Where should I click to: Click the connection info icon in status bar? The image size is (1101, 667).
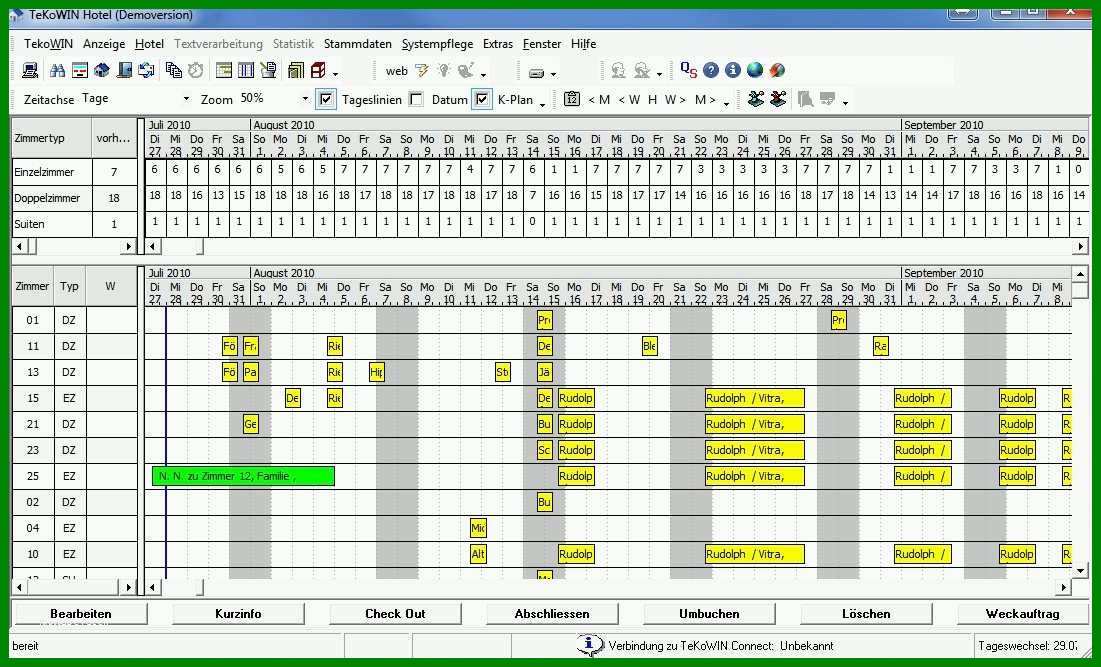(x=589, y=645)
